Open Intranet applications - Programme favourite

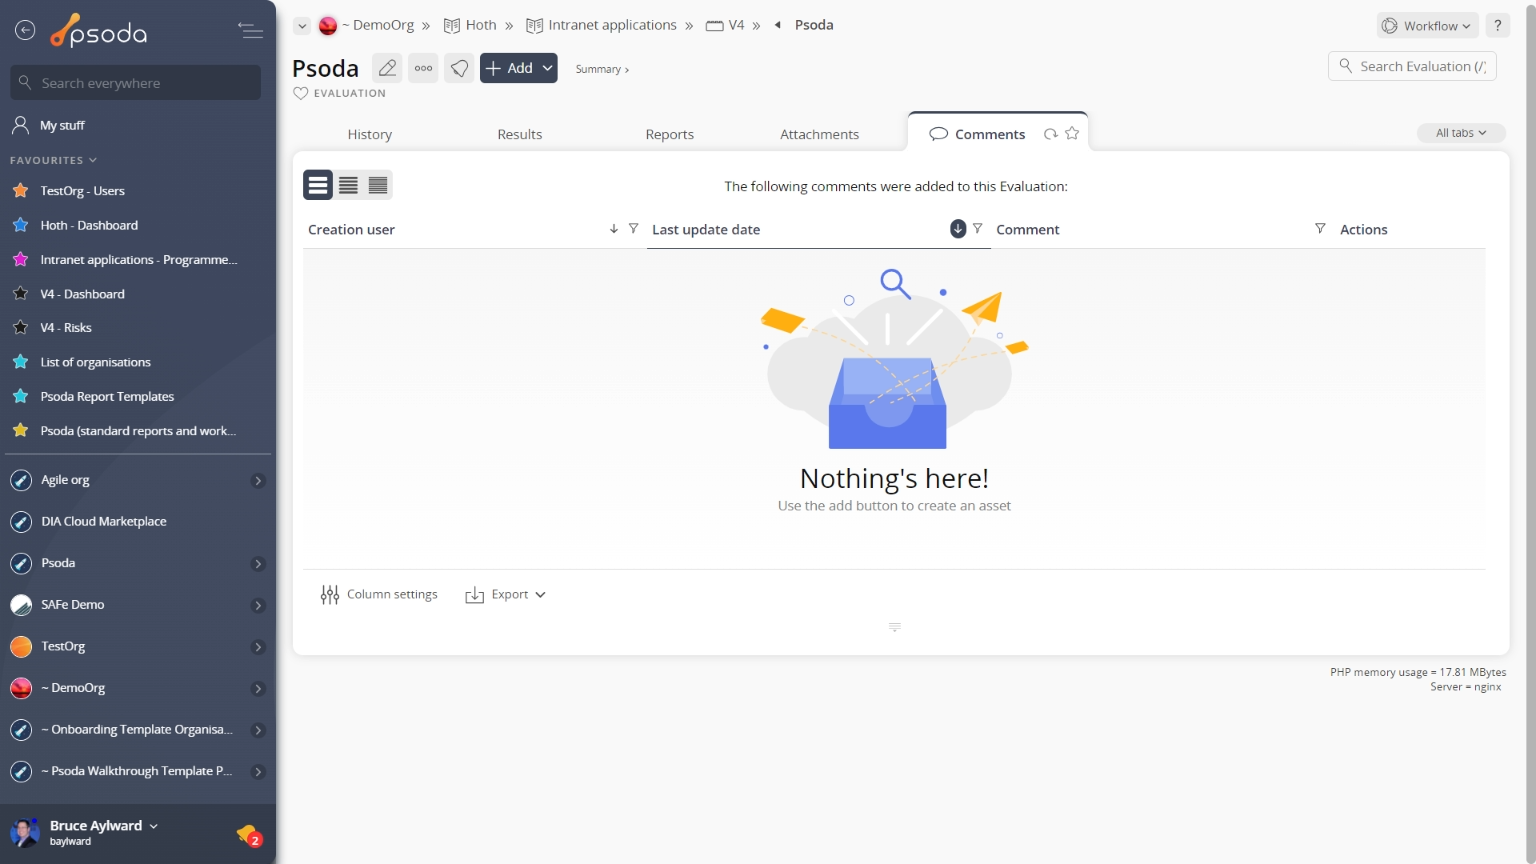point(138,259)
